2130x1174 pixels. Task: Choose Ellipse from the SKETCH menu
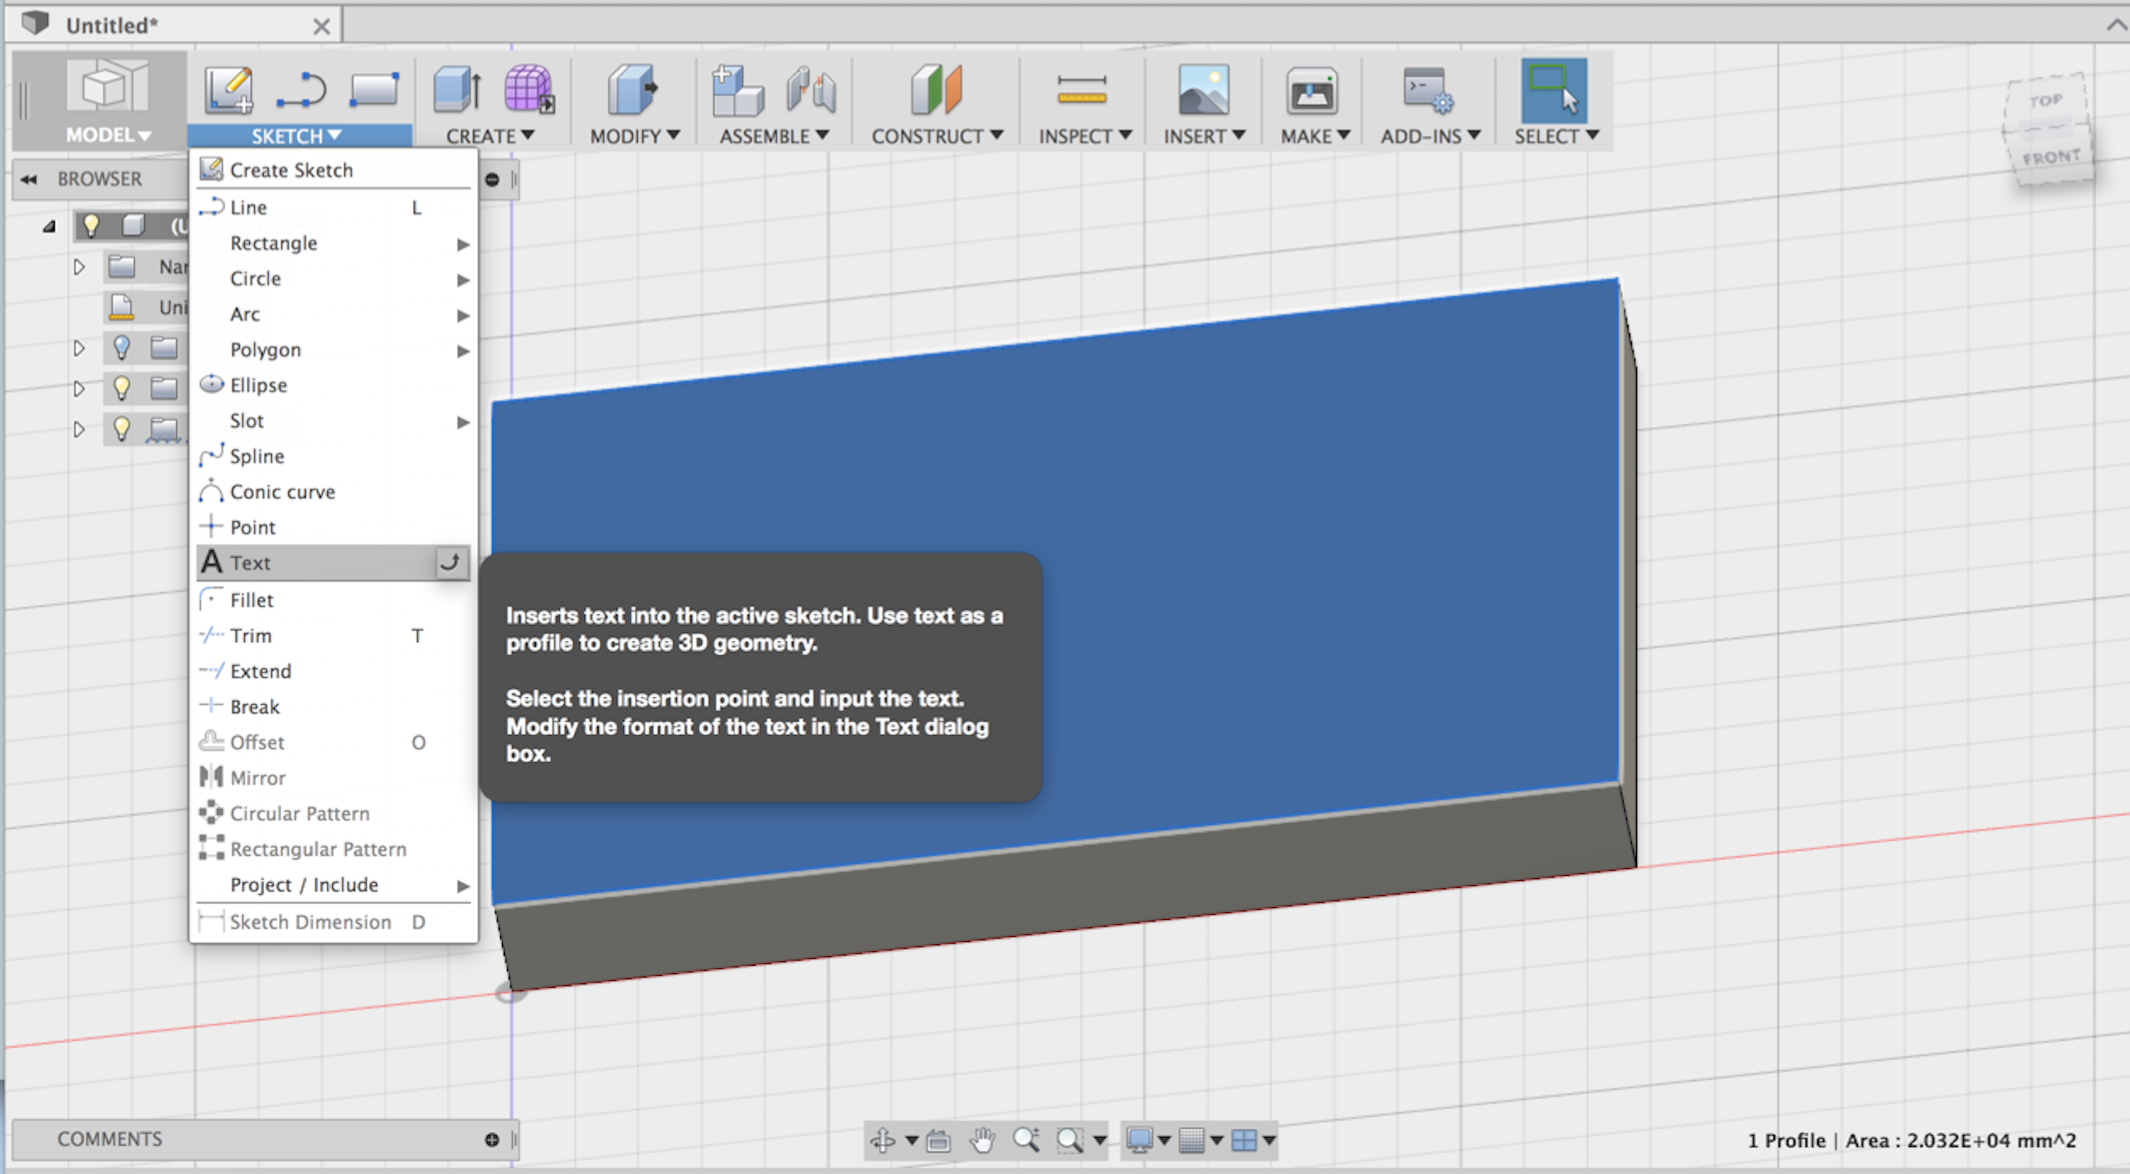pos(333,385)
